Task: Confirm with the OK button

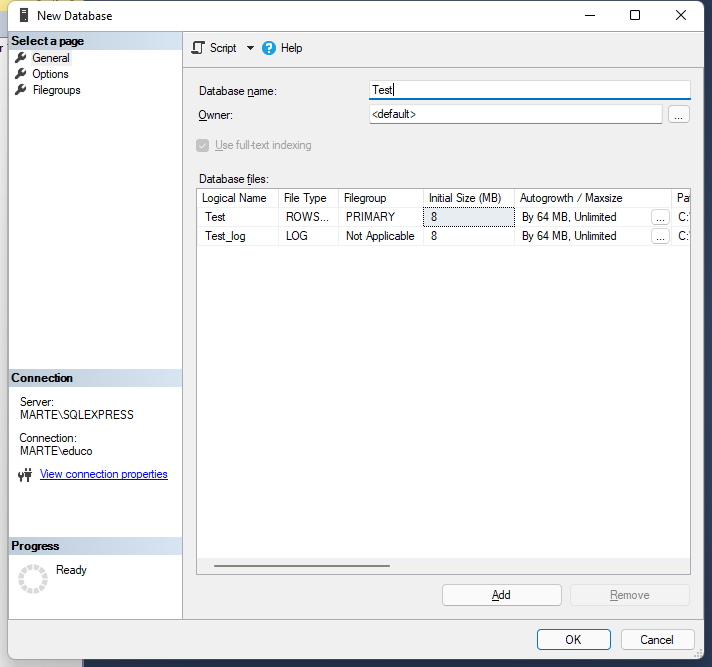Action: (x=574, y=640)
